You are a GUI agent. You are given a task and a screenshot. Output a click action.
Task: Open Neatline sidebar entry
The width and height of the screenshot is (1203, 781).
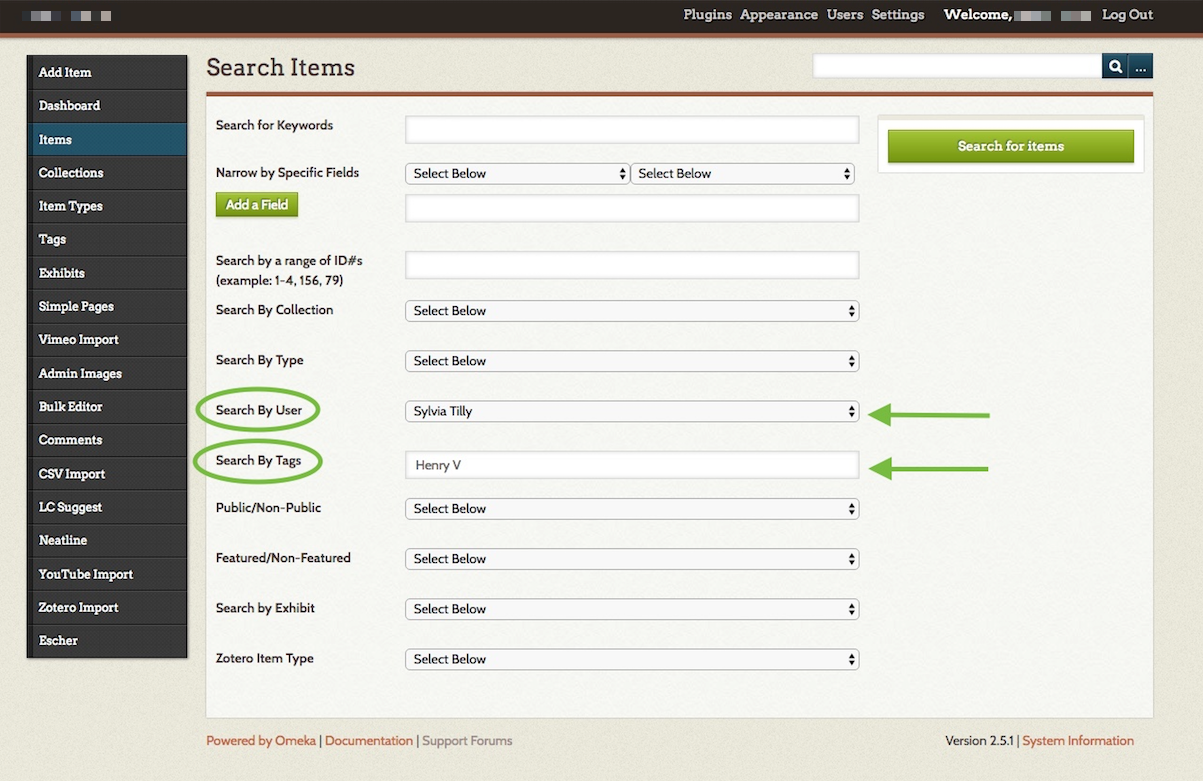coord(107,540)
